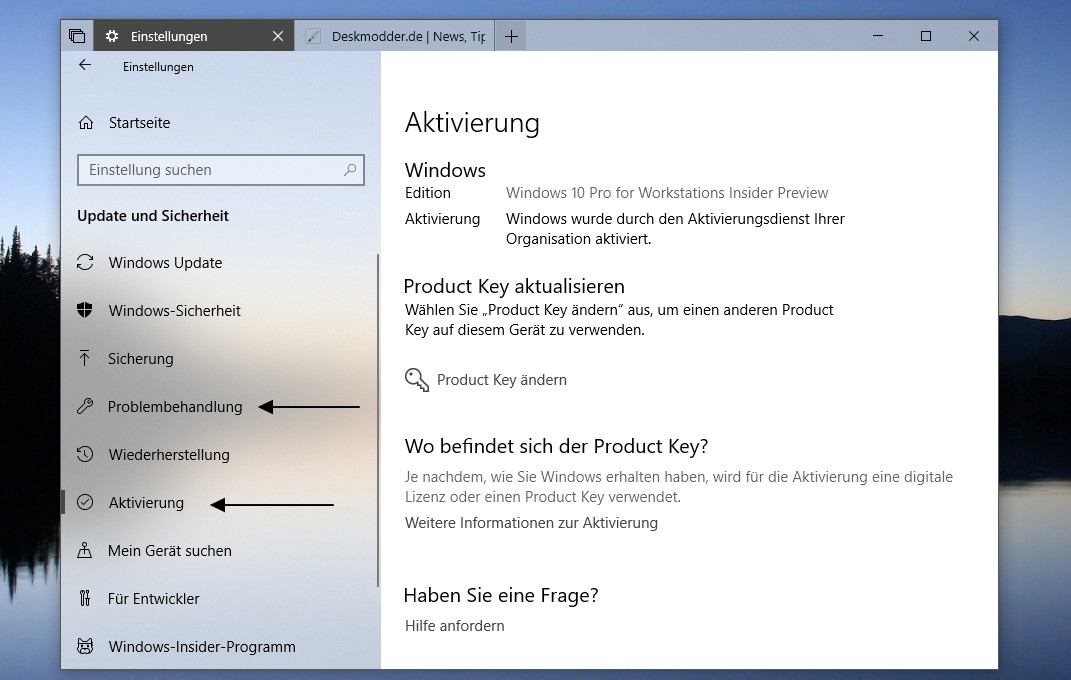Close the Einstellungen window

pos(974,36)
